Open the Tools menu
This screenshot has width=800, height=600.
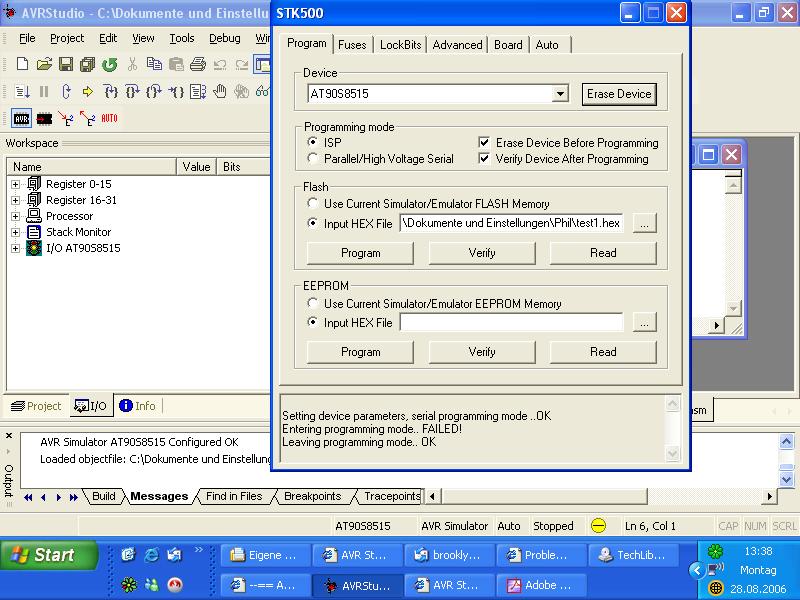click(182, 38)
